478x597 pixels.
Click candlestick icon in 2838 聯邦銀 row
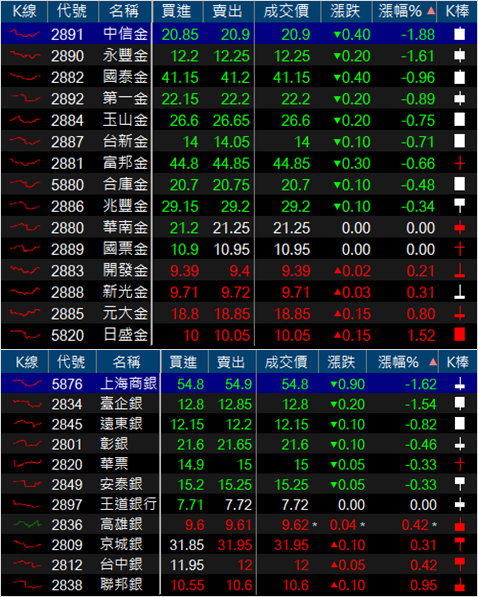click(459, 585)
